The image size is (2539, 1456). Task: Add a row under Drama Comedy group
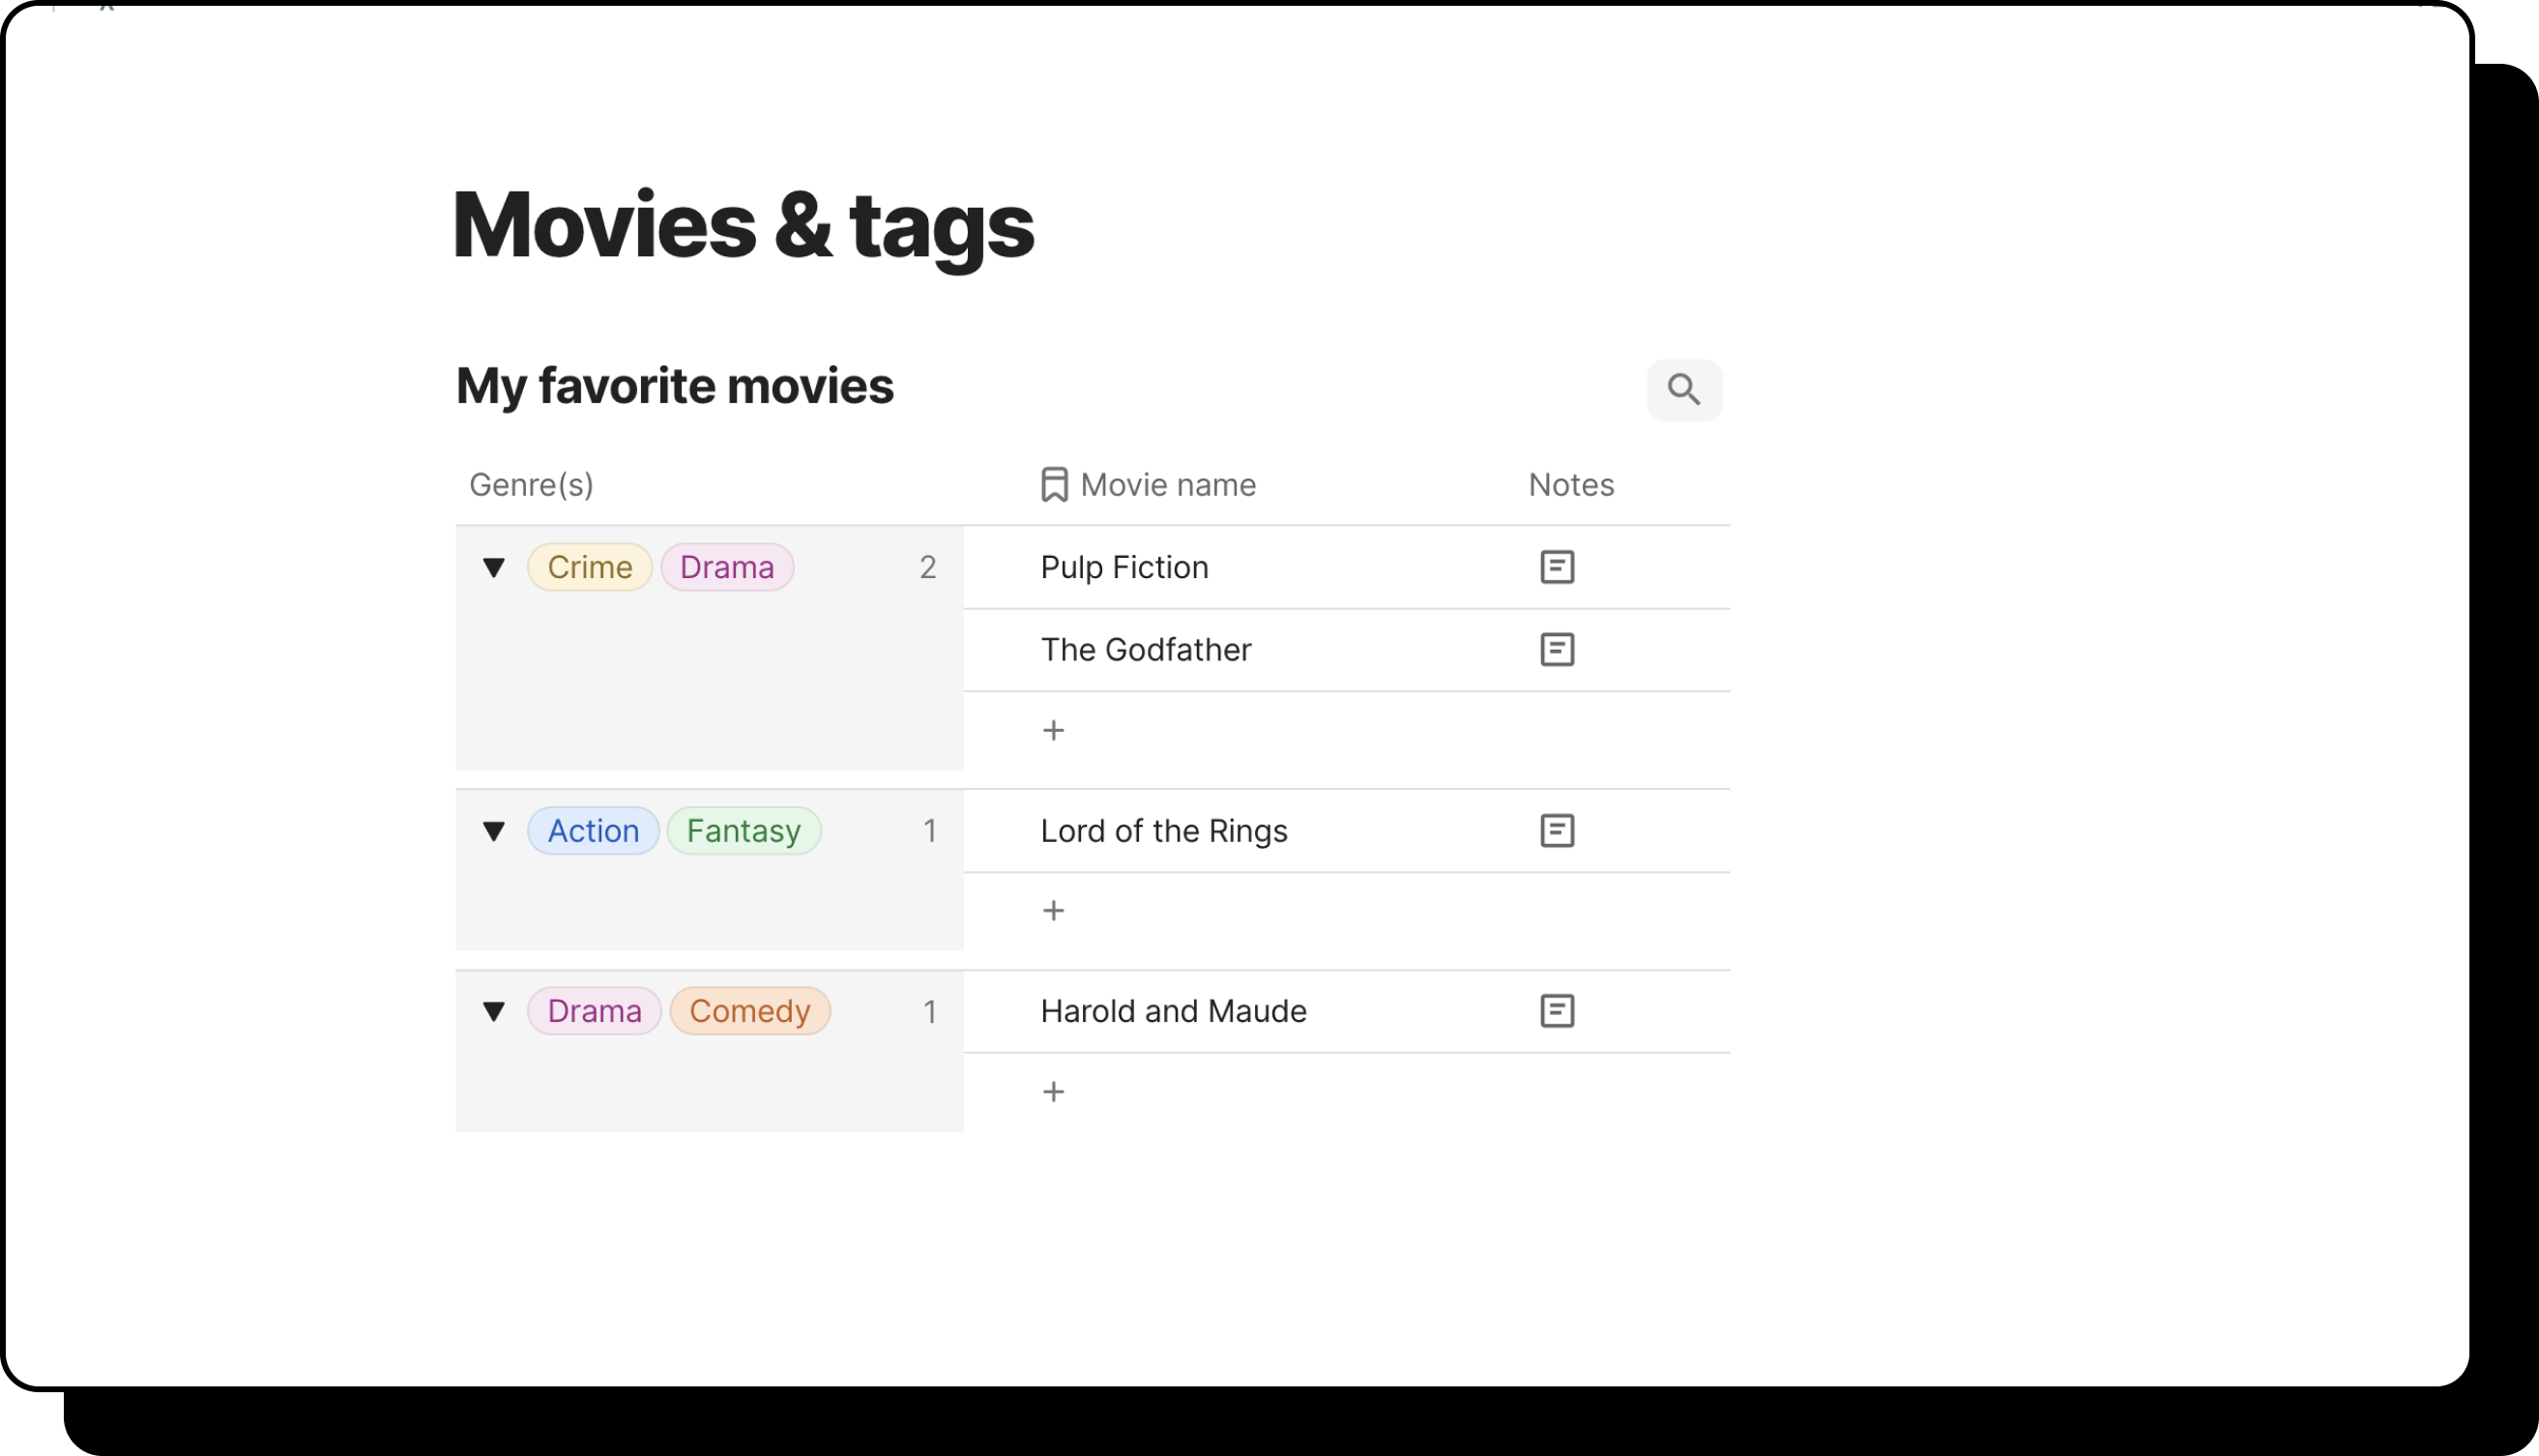tap(1053, 1092)
